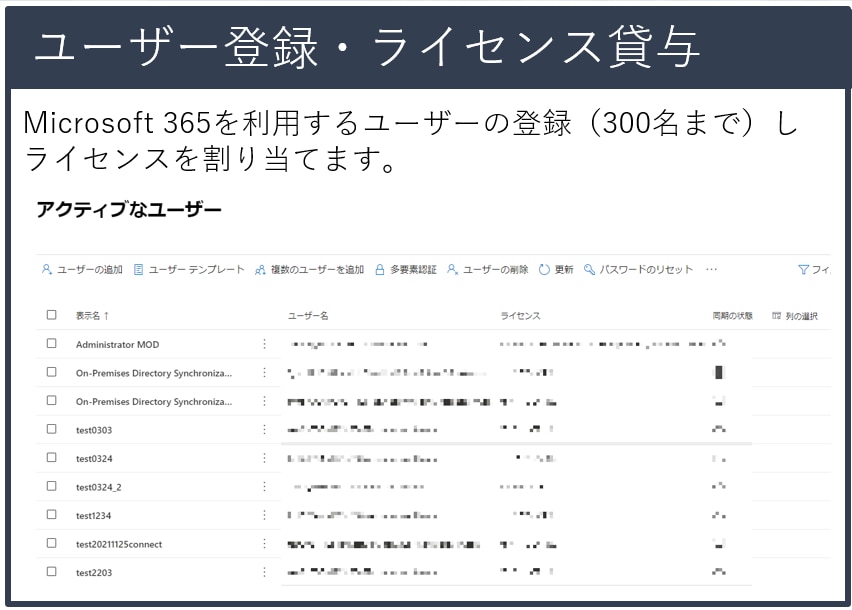
Task: Click the 同期の状態 column header
Action: [732, 316]
